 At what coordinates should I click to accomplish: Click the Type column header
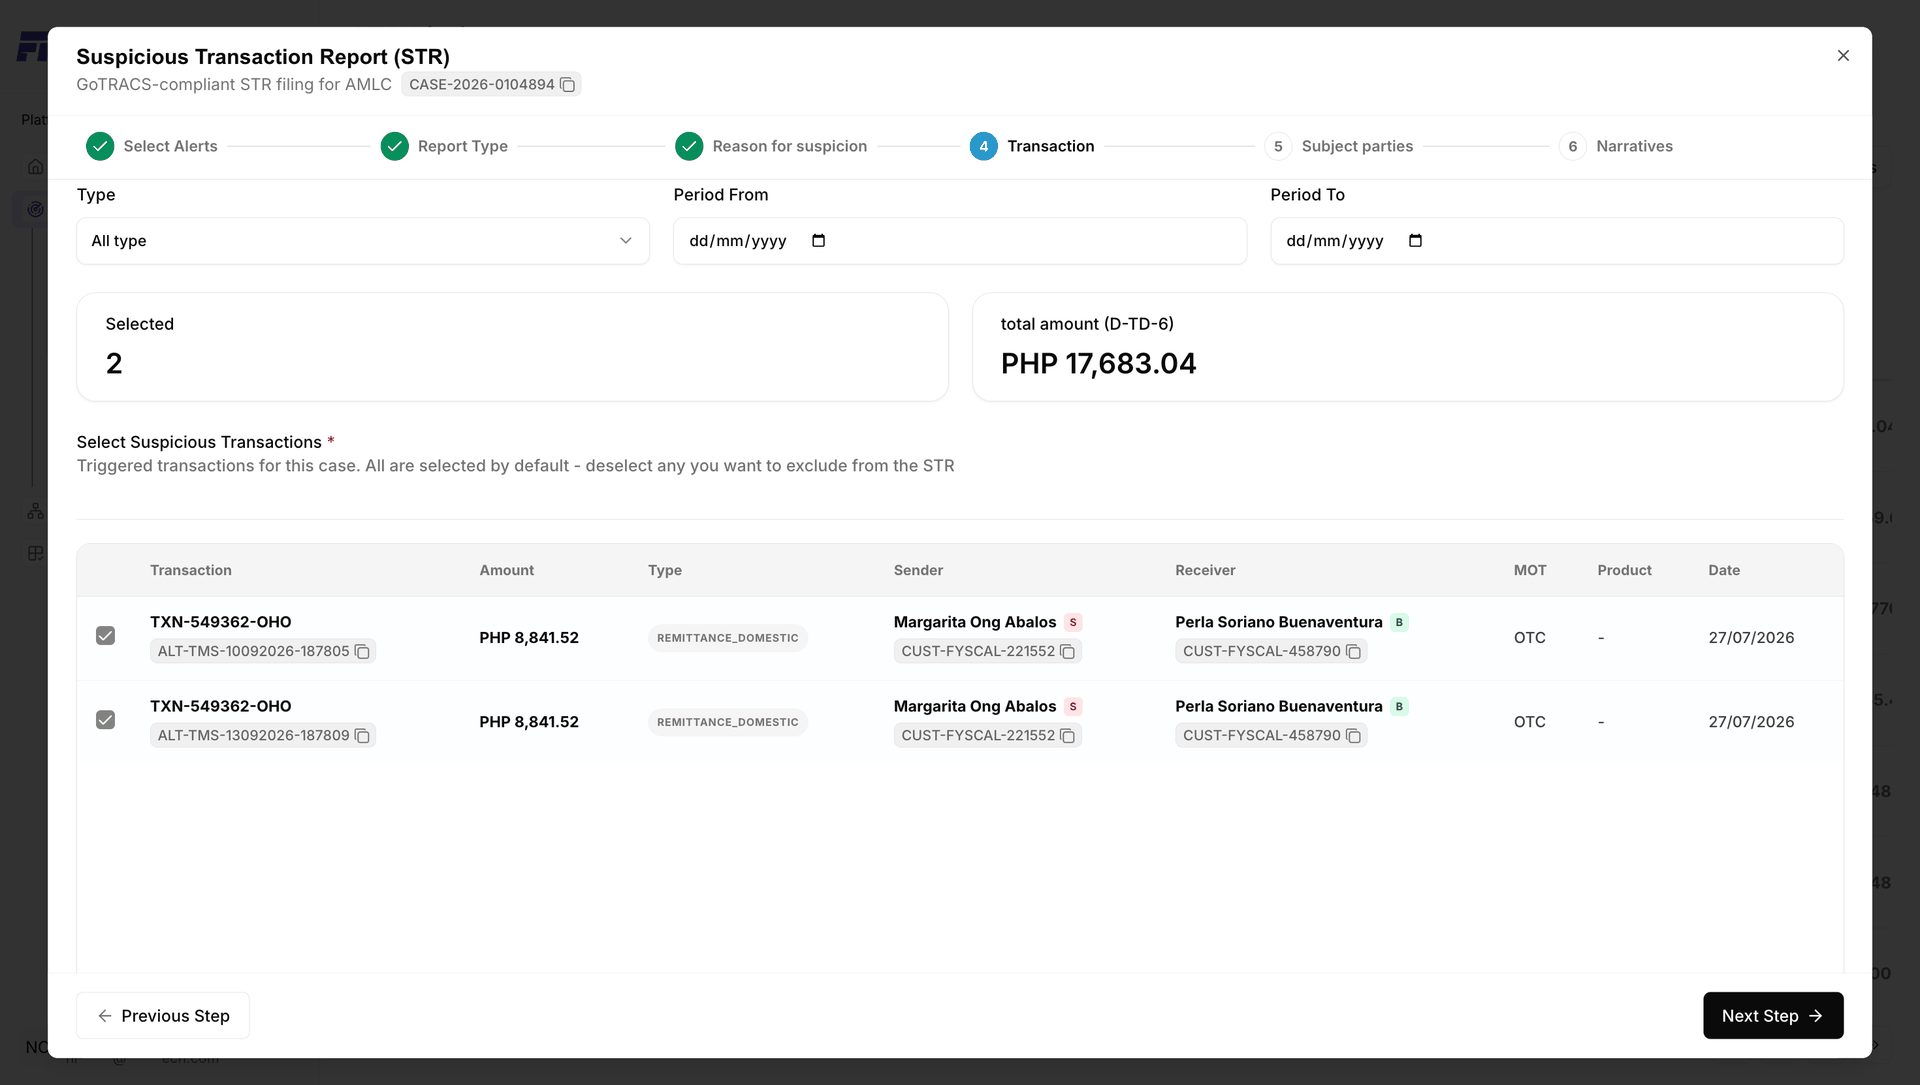665,570
